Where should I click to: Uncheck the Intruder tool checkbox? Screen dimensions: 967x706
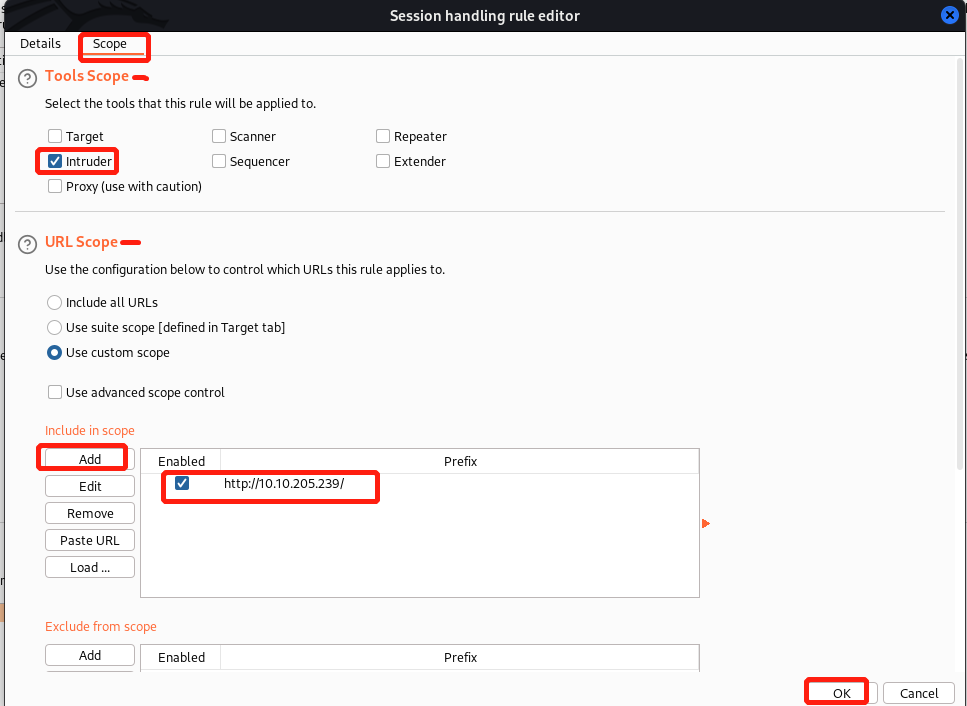(x=55, y=161)
